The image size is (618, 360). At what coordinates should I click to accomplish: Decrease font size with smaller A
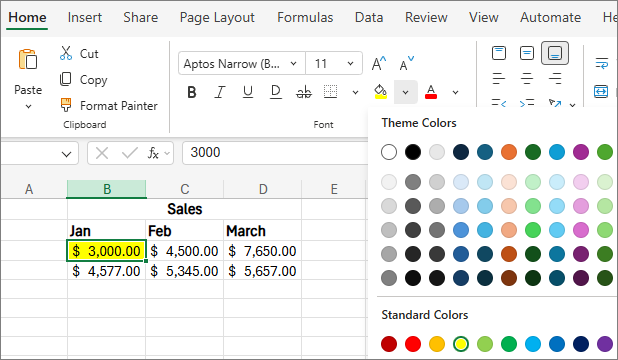pos(406,63)
